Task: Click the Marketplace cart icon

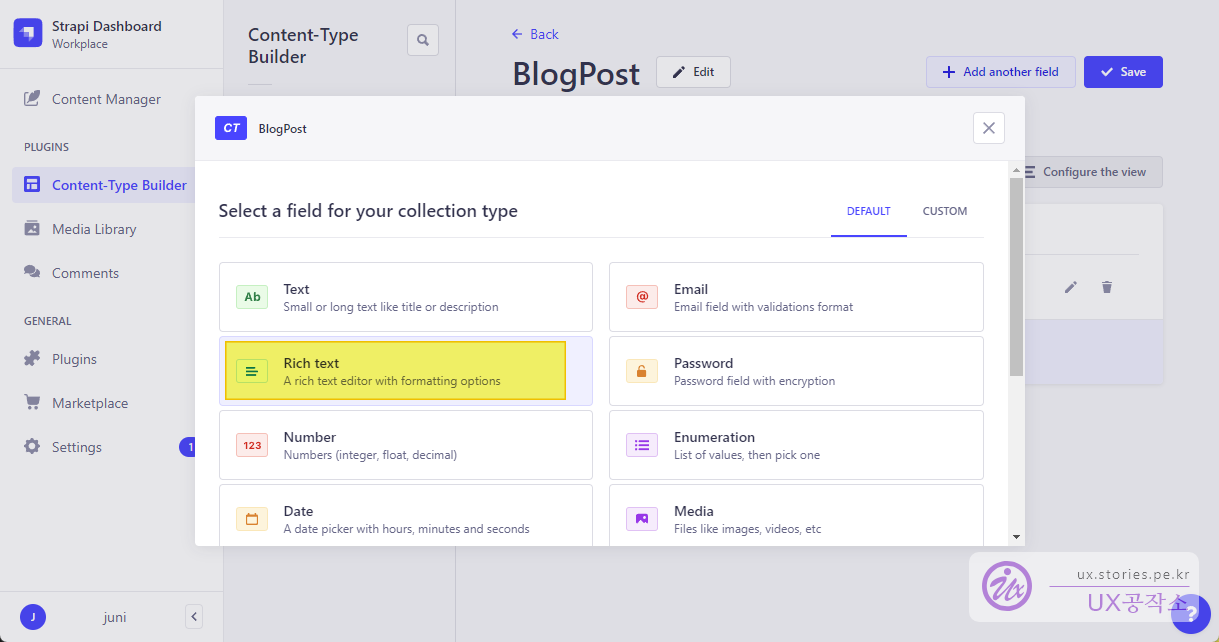Action: coord(32,403)
